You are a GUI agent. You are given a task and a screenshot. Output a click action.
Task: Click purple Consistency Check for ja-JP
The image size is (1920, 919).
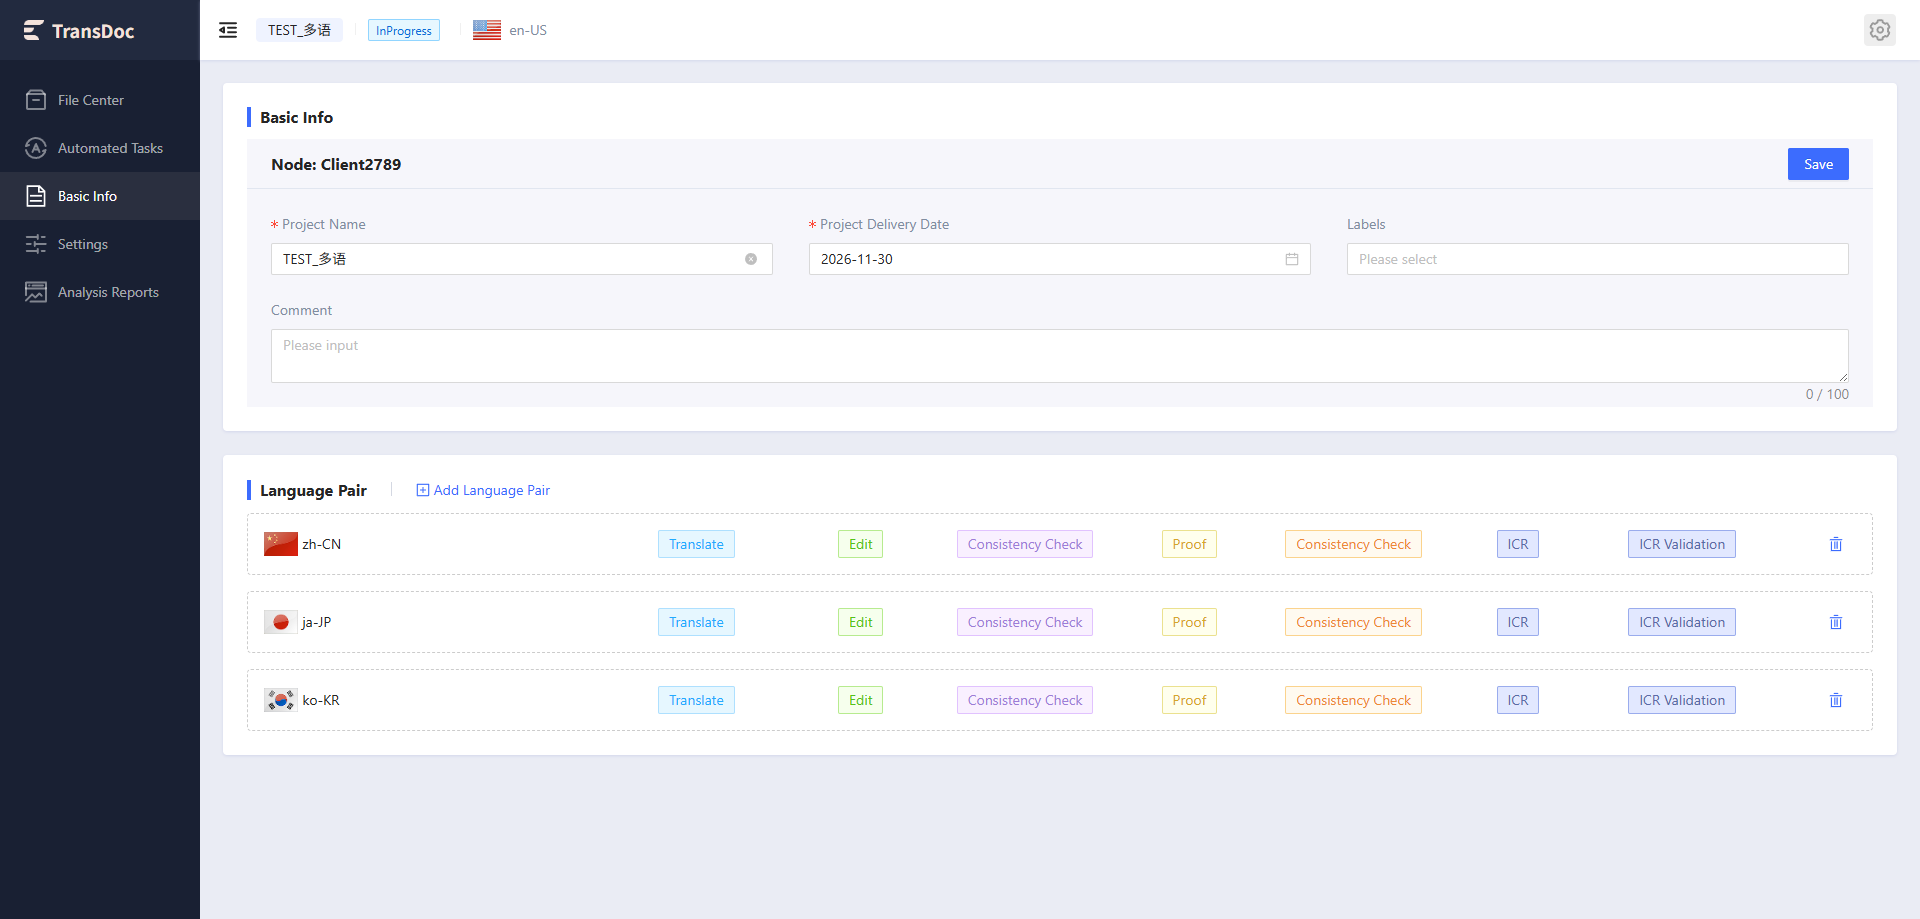click(1025, 622)
